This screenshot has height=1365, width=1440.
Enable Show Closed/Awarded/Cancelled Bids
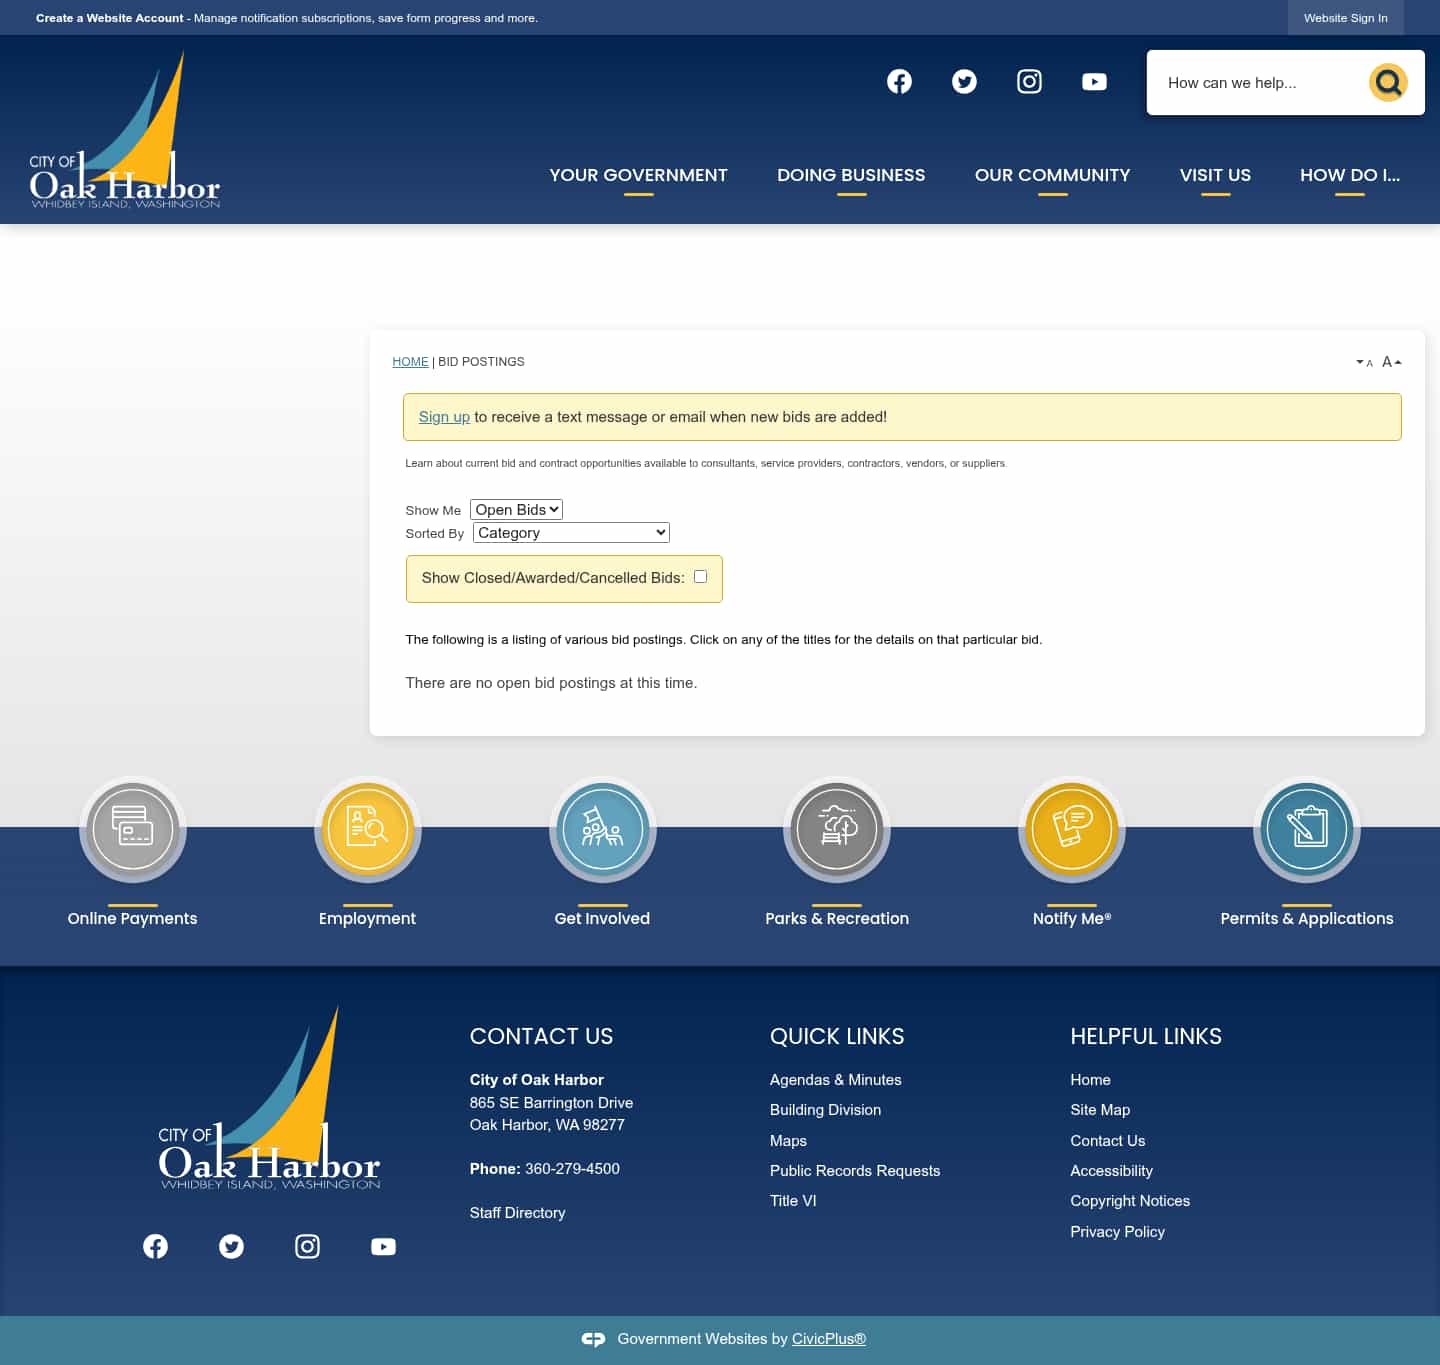tap(700, 576)
